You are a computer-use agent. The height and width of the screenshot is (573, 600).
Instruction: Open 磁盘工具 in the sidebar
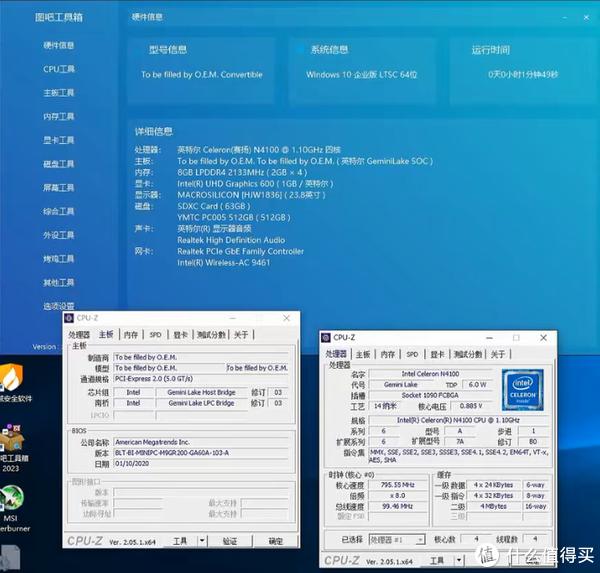(59, 164)
